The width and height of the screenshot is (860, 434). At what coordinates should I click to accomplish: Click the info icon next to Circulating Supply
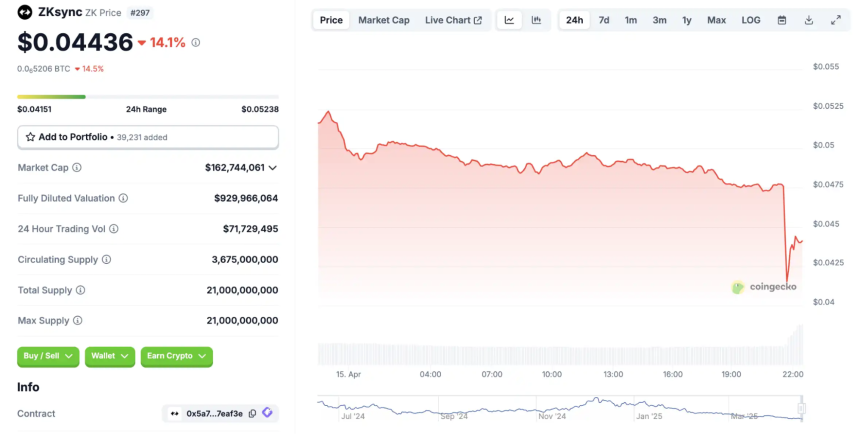(x=106, y=260)
